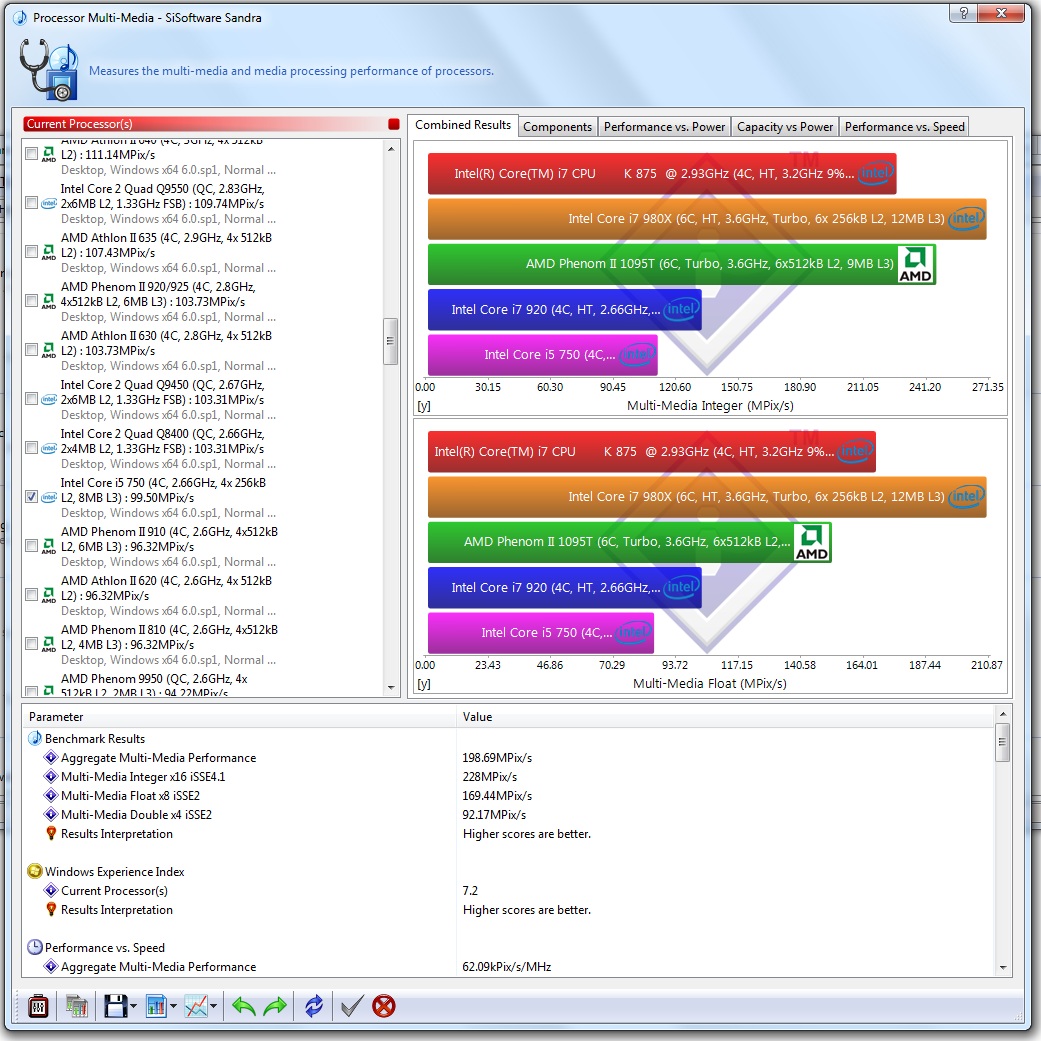Click processor list scrollbar down arrow
The width and height of the screenshot is (1041, 1041).
point(391,688)
